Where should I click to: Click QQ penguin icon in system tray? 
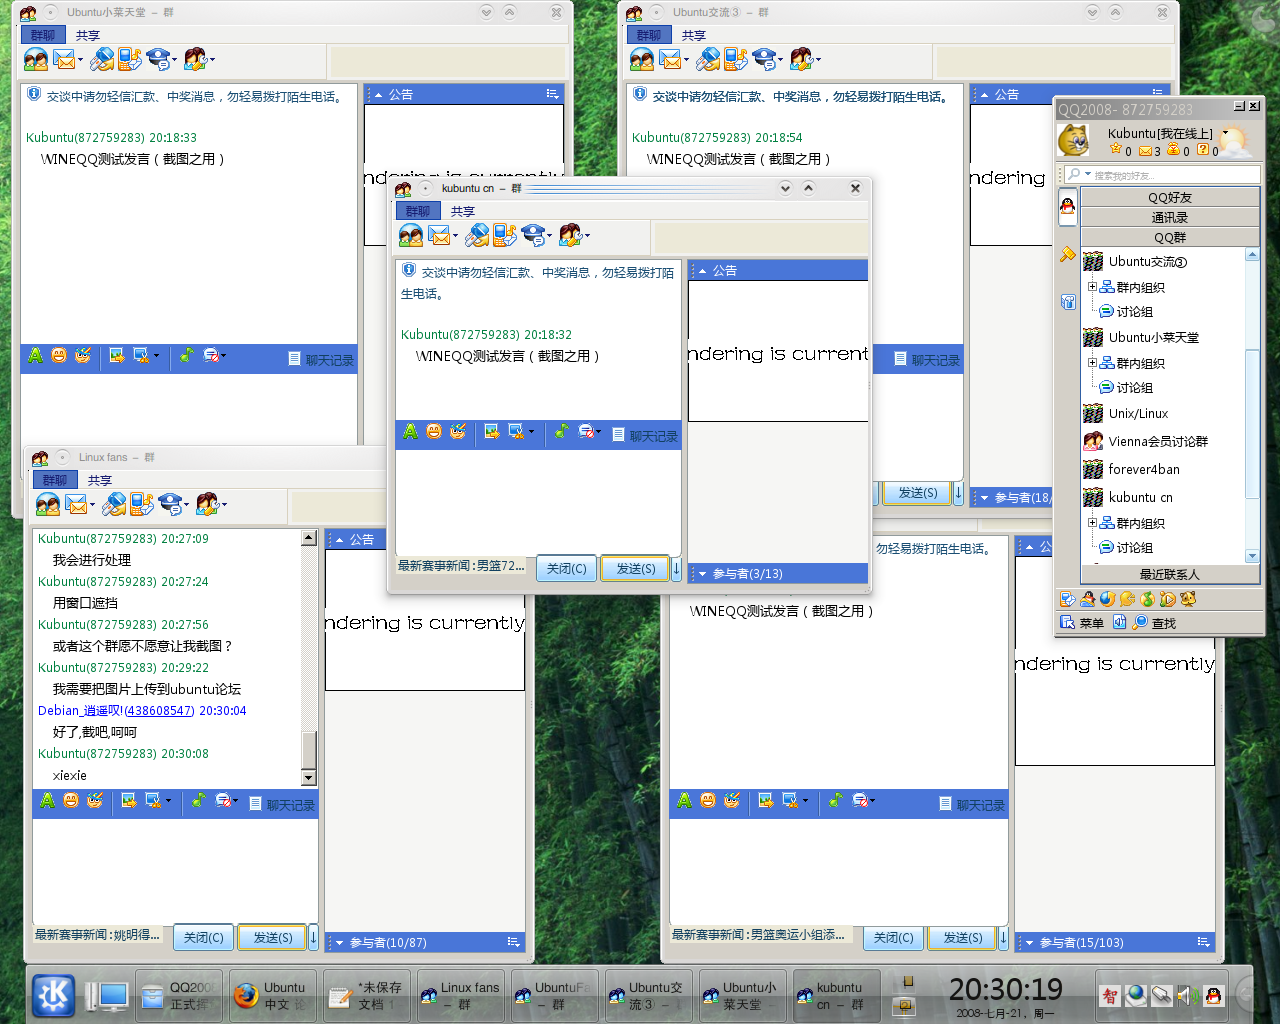1213,995
